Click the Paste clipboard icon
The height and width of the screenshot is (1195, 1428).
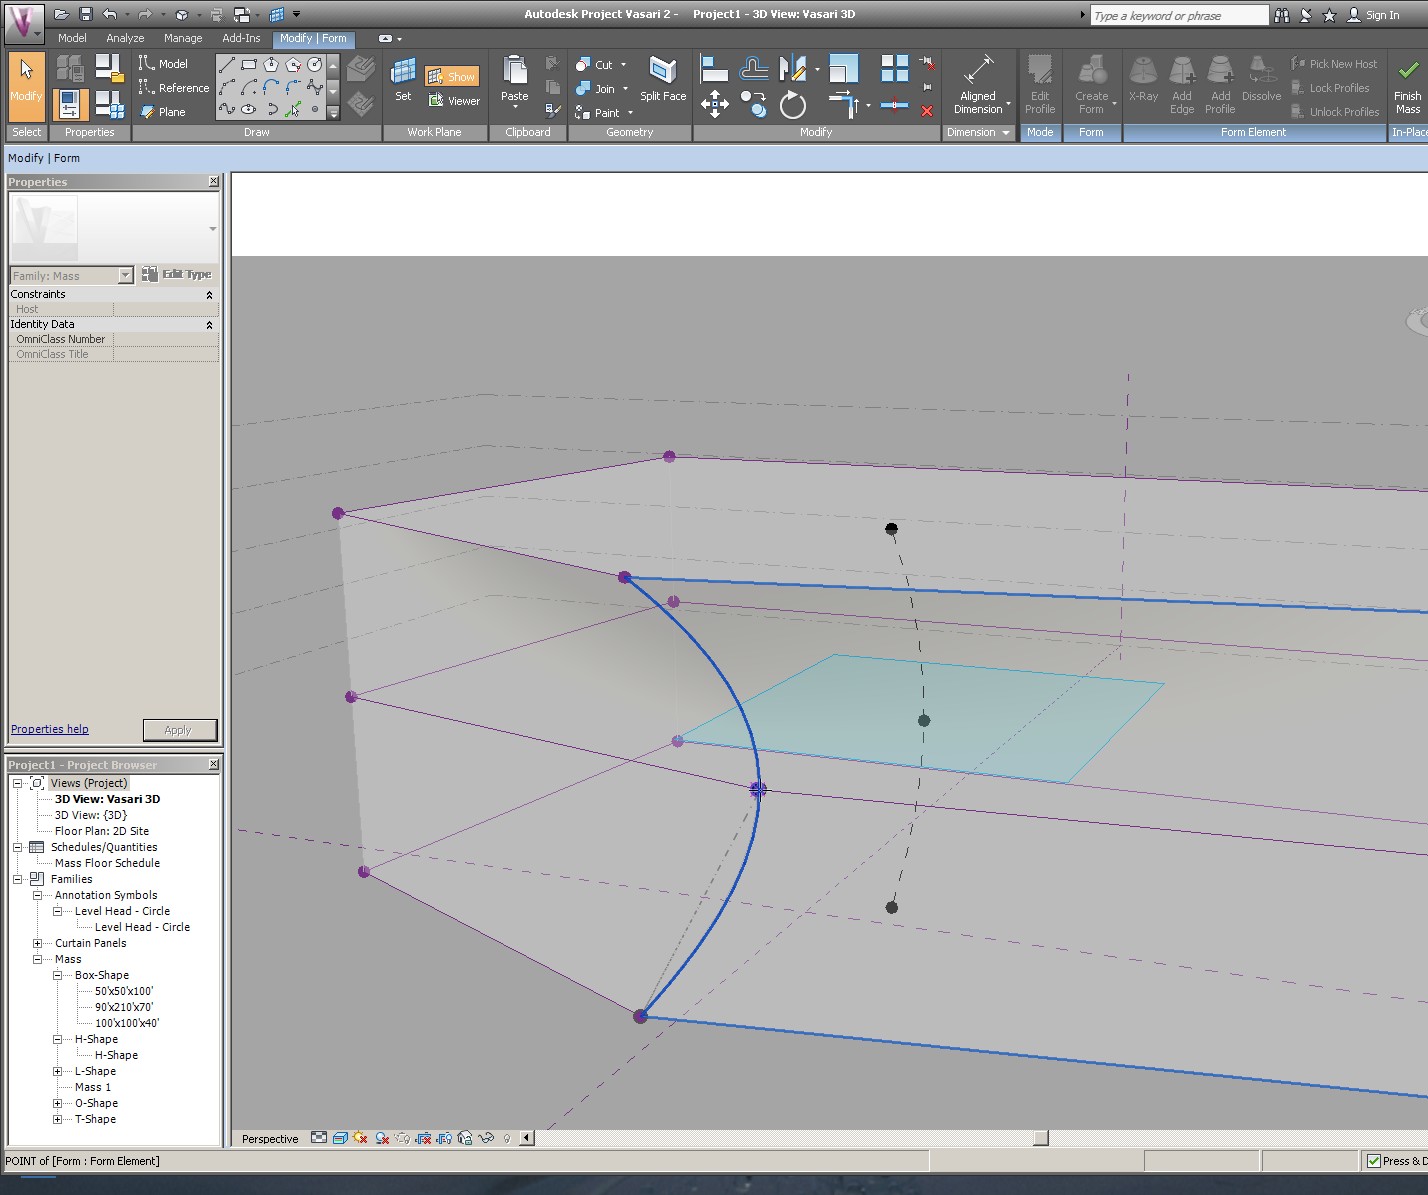[x=515, y=80]
